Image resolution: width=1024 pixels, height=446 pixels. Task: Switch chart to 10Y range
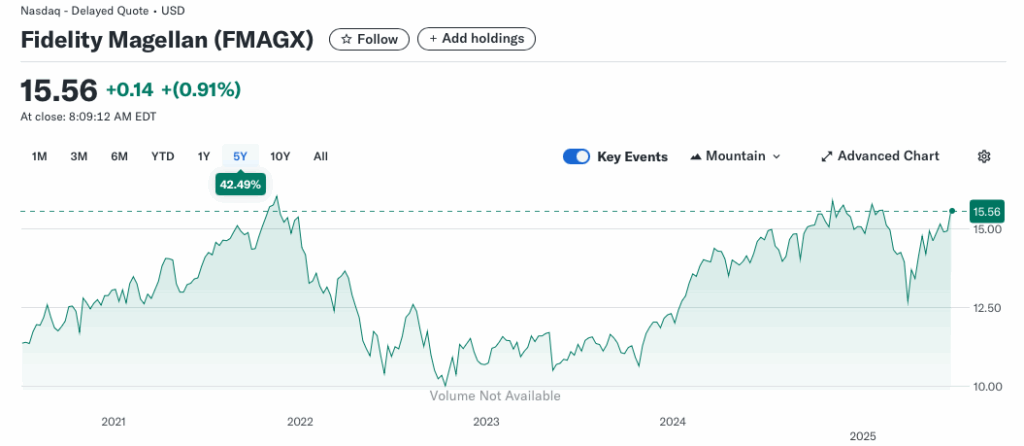(280, 156)
